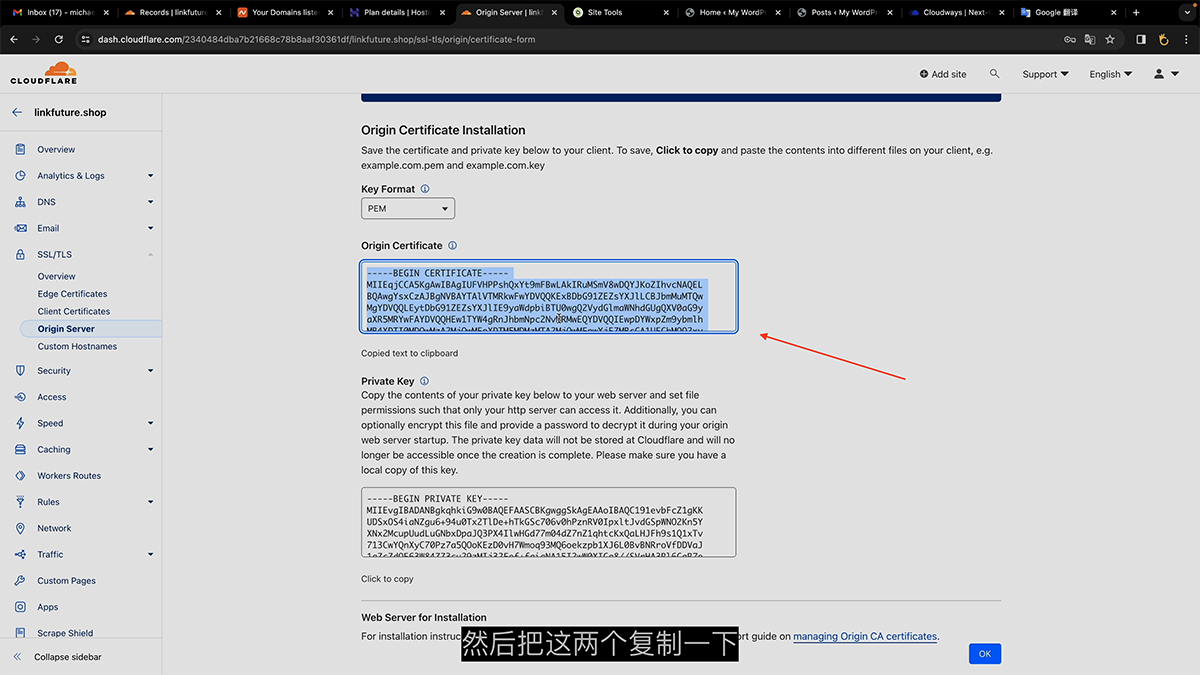Screen dimensions: 1200x675
Task: Open SSL/TLS Overview submenu item
Action: (x=56, y=276)
